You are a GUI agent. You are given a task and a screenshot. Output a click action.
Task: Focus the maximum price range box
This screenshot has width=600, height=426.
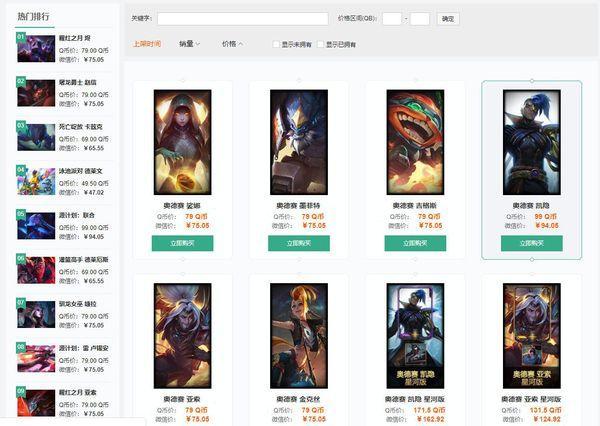[420, 19]
